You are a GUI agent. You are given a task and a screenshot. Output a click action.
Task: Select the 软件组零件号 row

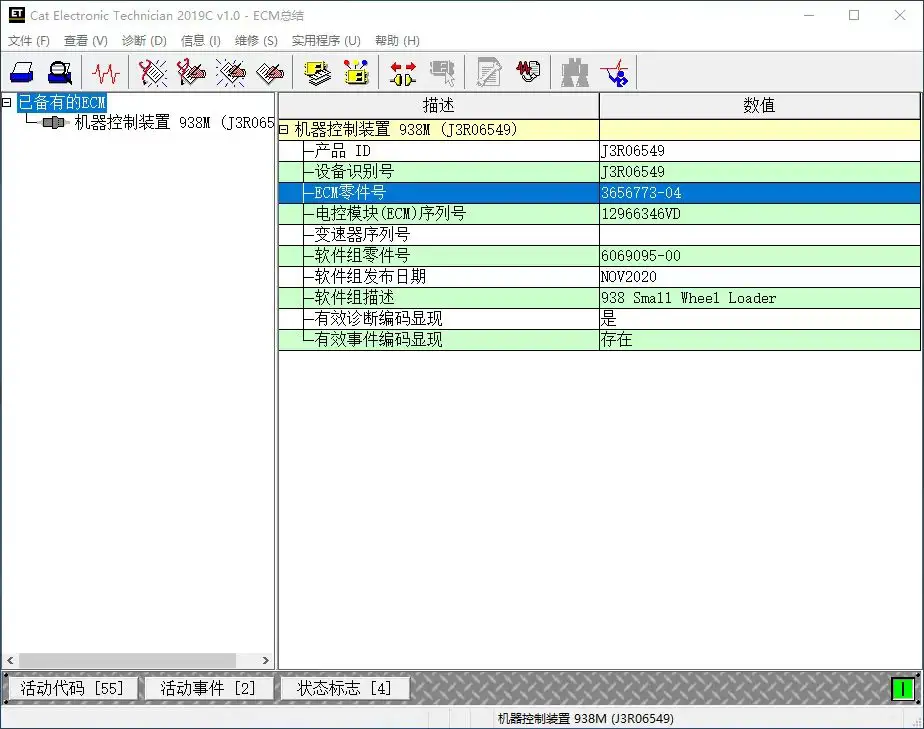coord(599,256)
